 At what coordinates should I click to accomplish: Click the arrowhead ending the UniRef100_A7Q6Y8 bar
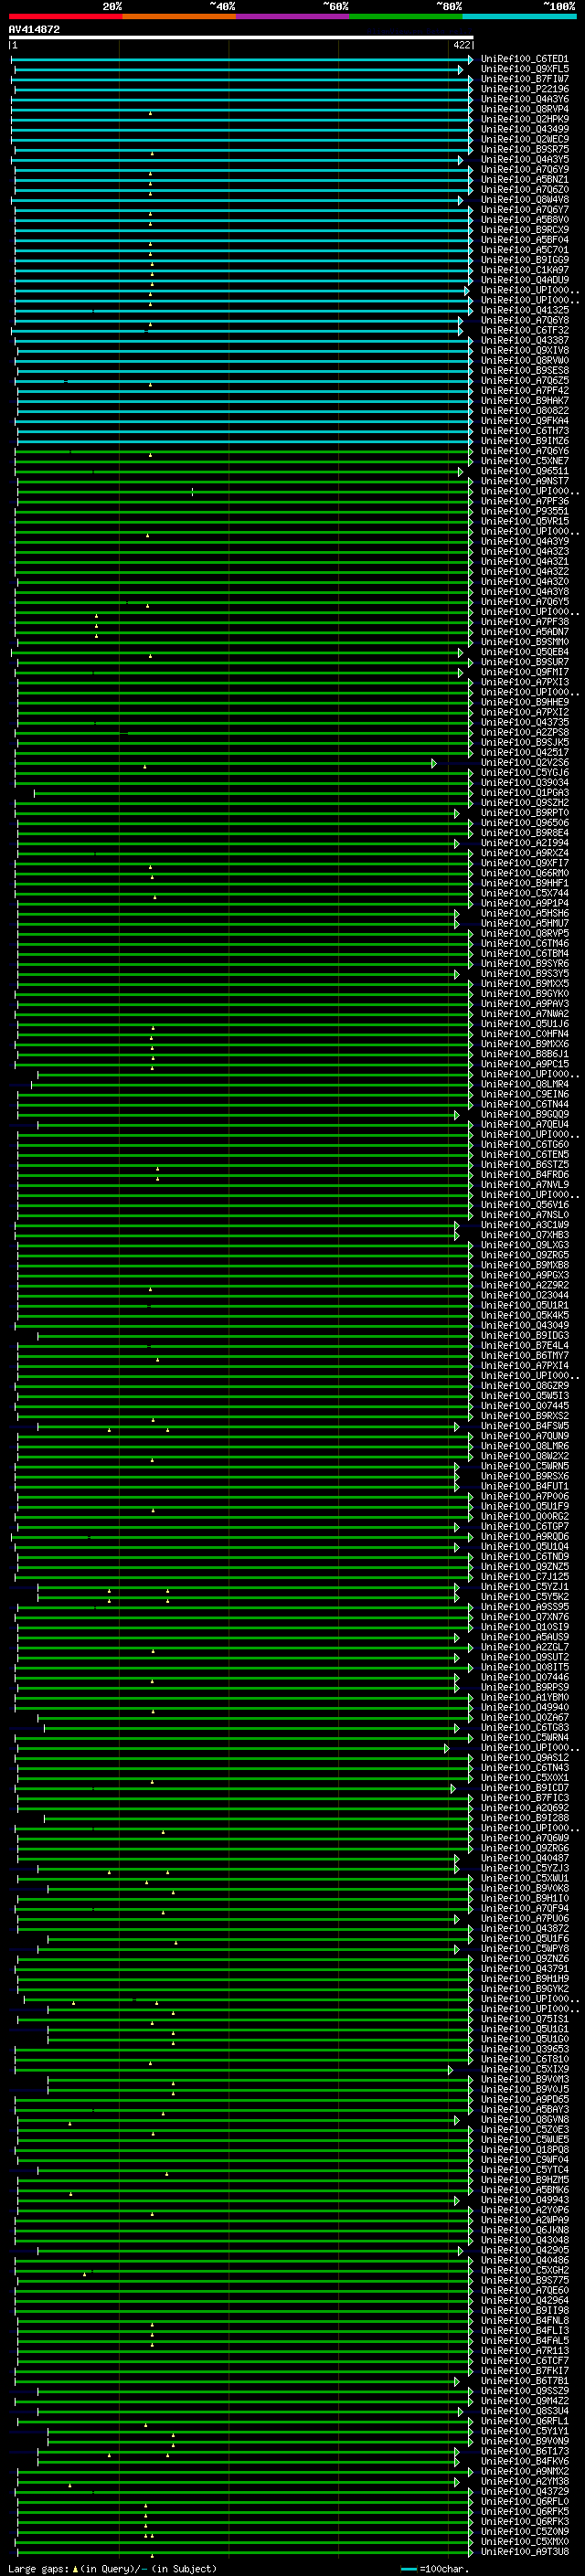461,320
